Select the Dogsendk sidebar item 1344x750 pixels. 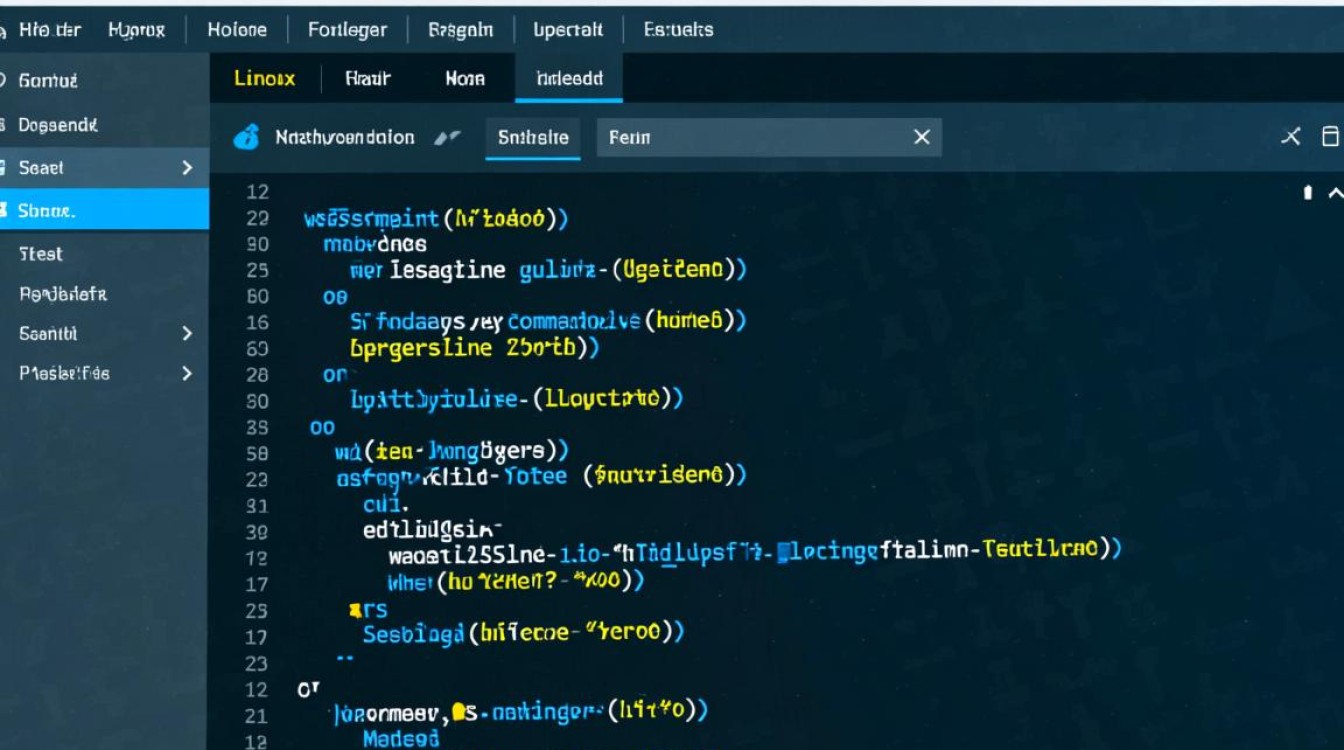pyautogui.click(x=58, y=125)
